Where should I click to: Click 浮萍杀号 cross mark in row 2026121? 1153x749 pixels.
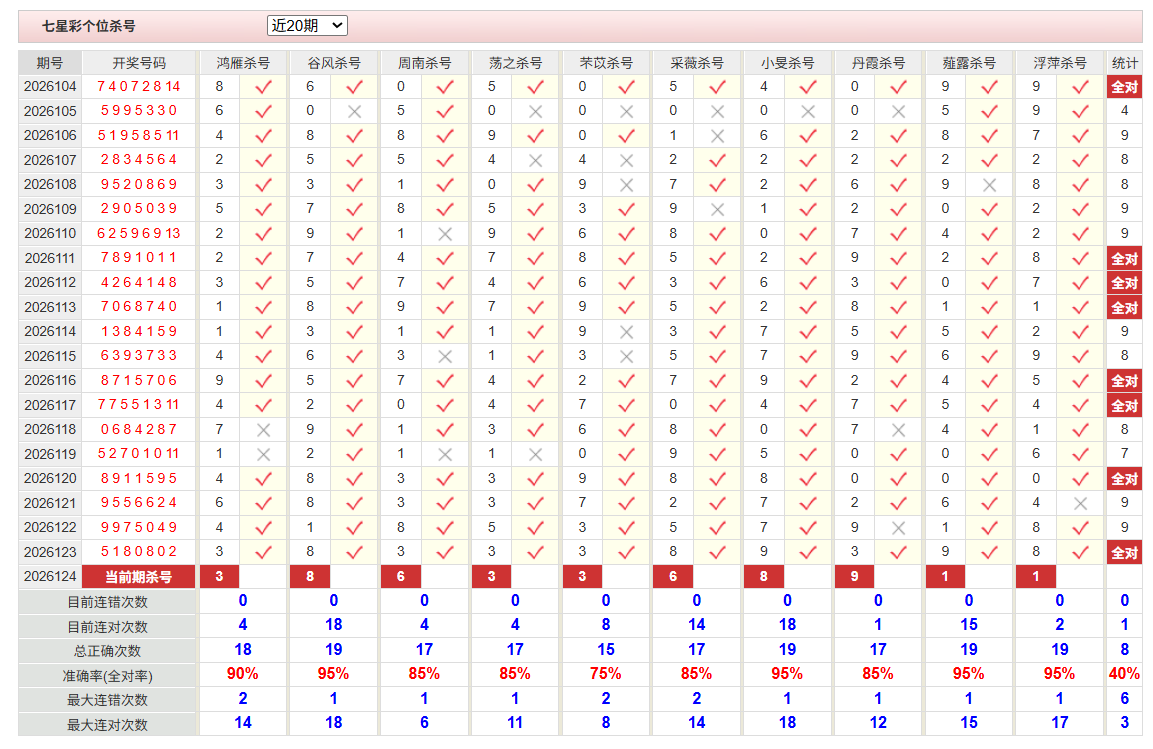[x=1080, y=503]
